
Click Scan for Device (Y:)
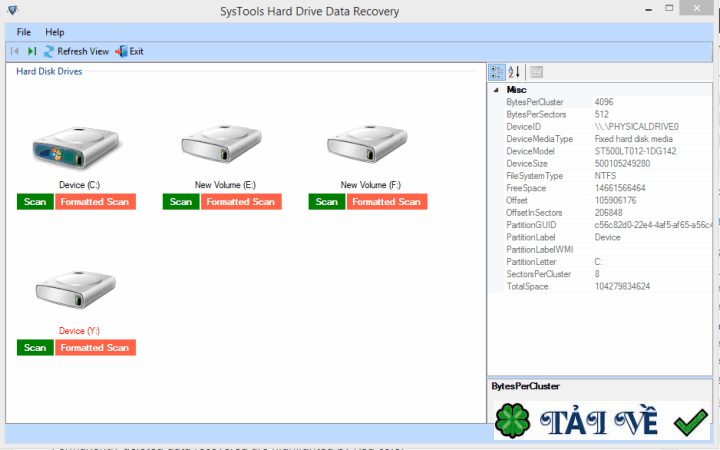[35, 348]
